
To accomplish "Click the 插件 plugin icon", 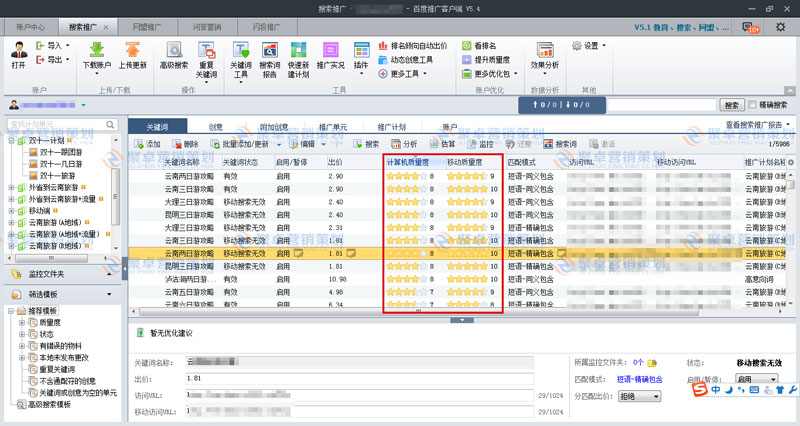I will pyautogui.click(x=361, y=50).
